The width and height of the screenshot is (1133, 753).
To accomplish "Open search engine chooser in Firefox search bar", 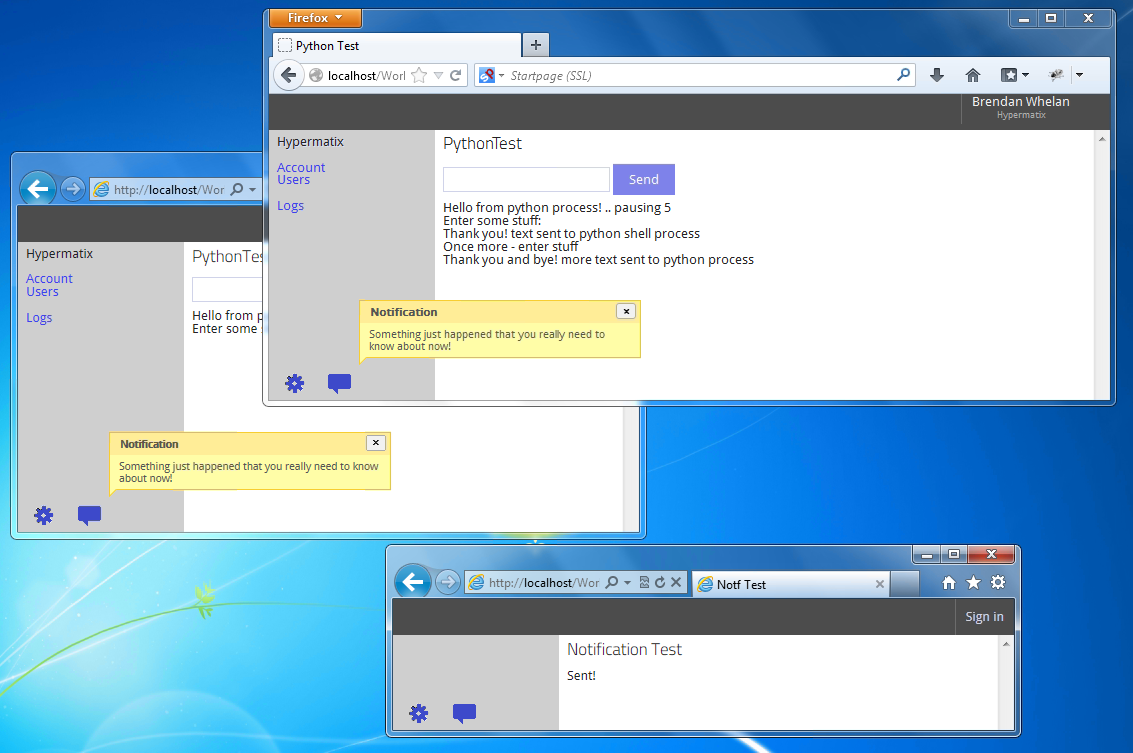I will [491, 75].
